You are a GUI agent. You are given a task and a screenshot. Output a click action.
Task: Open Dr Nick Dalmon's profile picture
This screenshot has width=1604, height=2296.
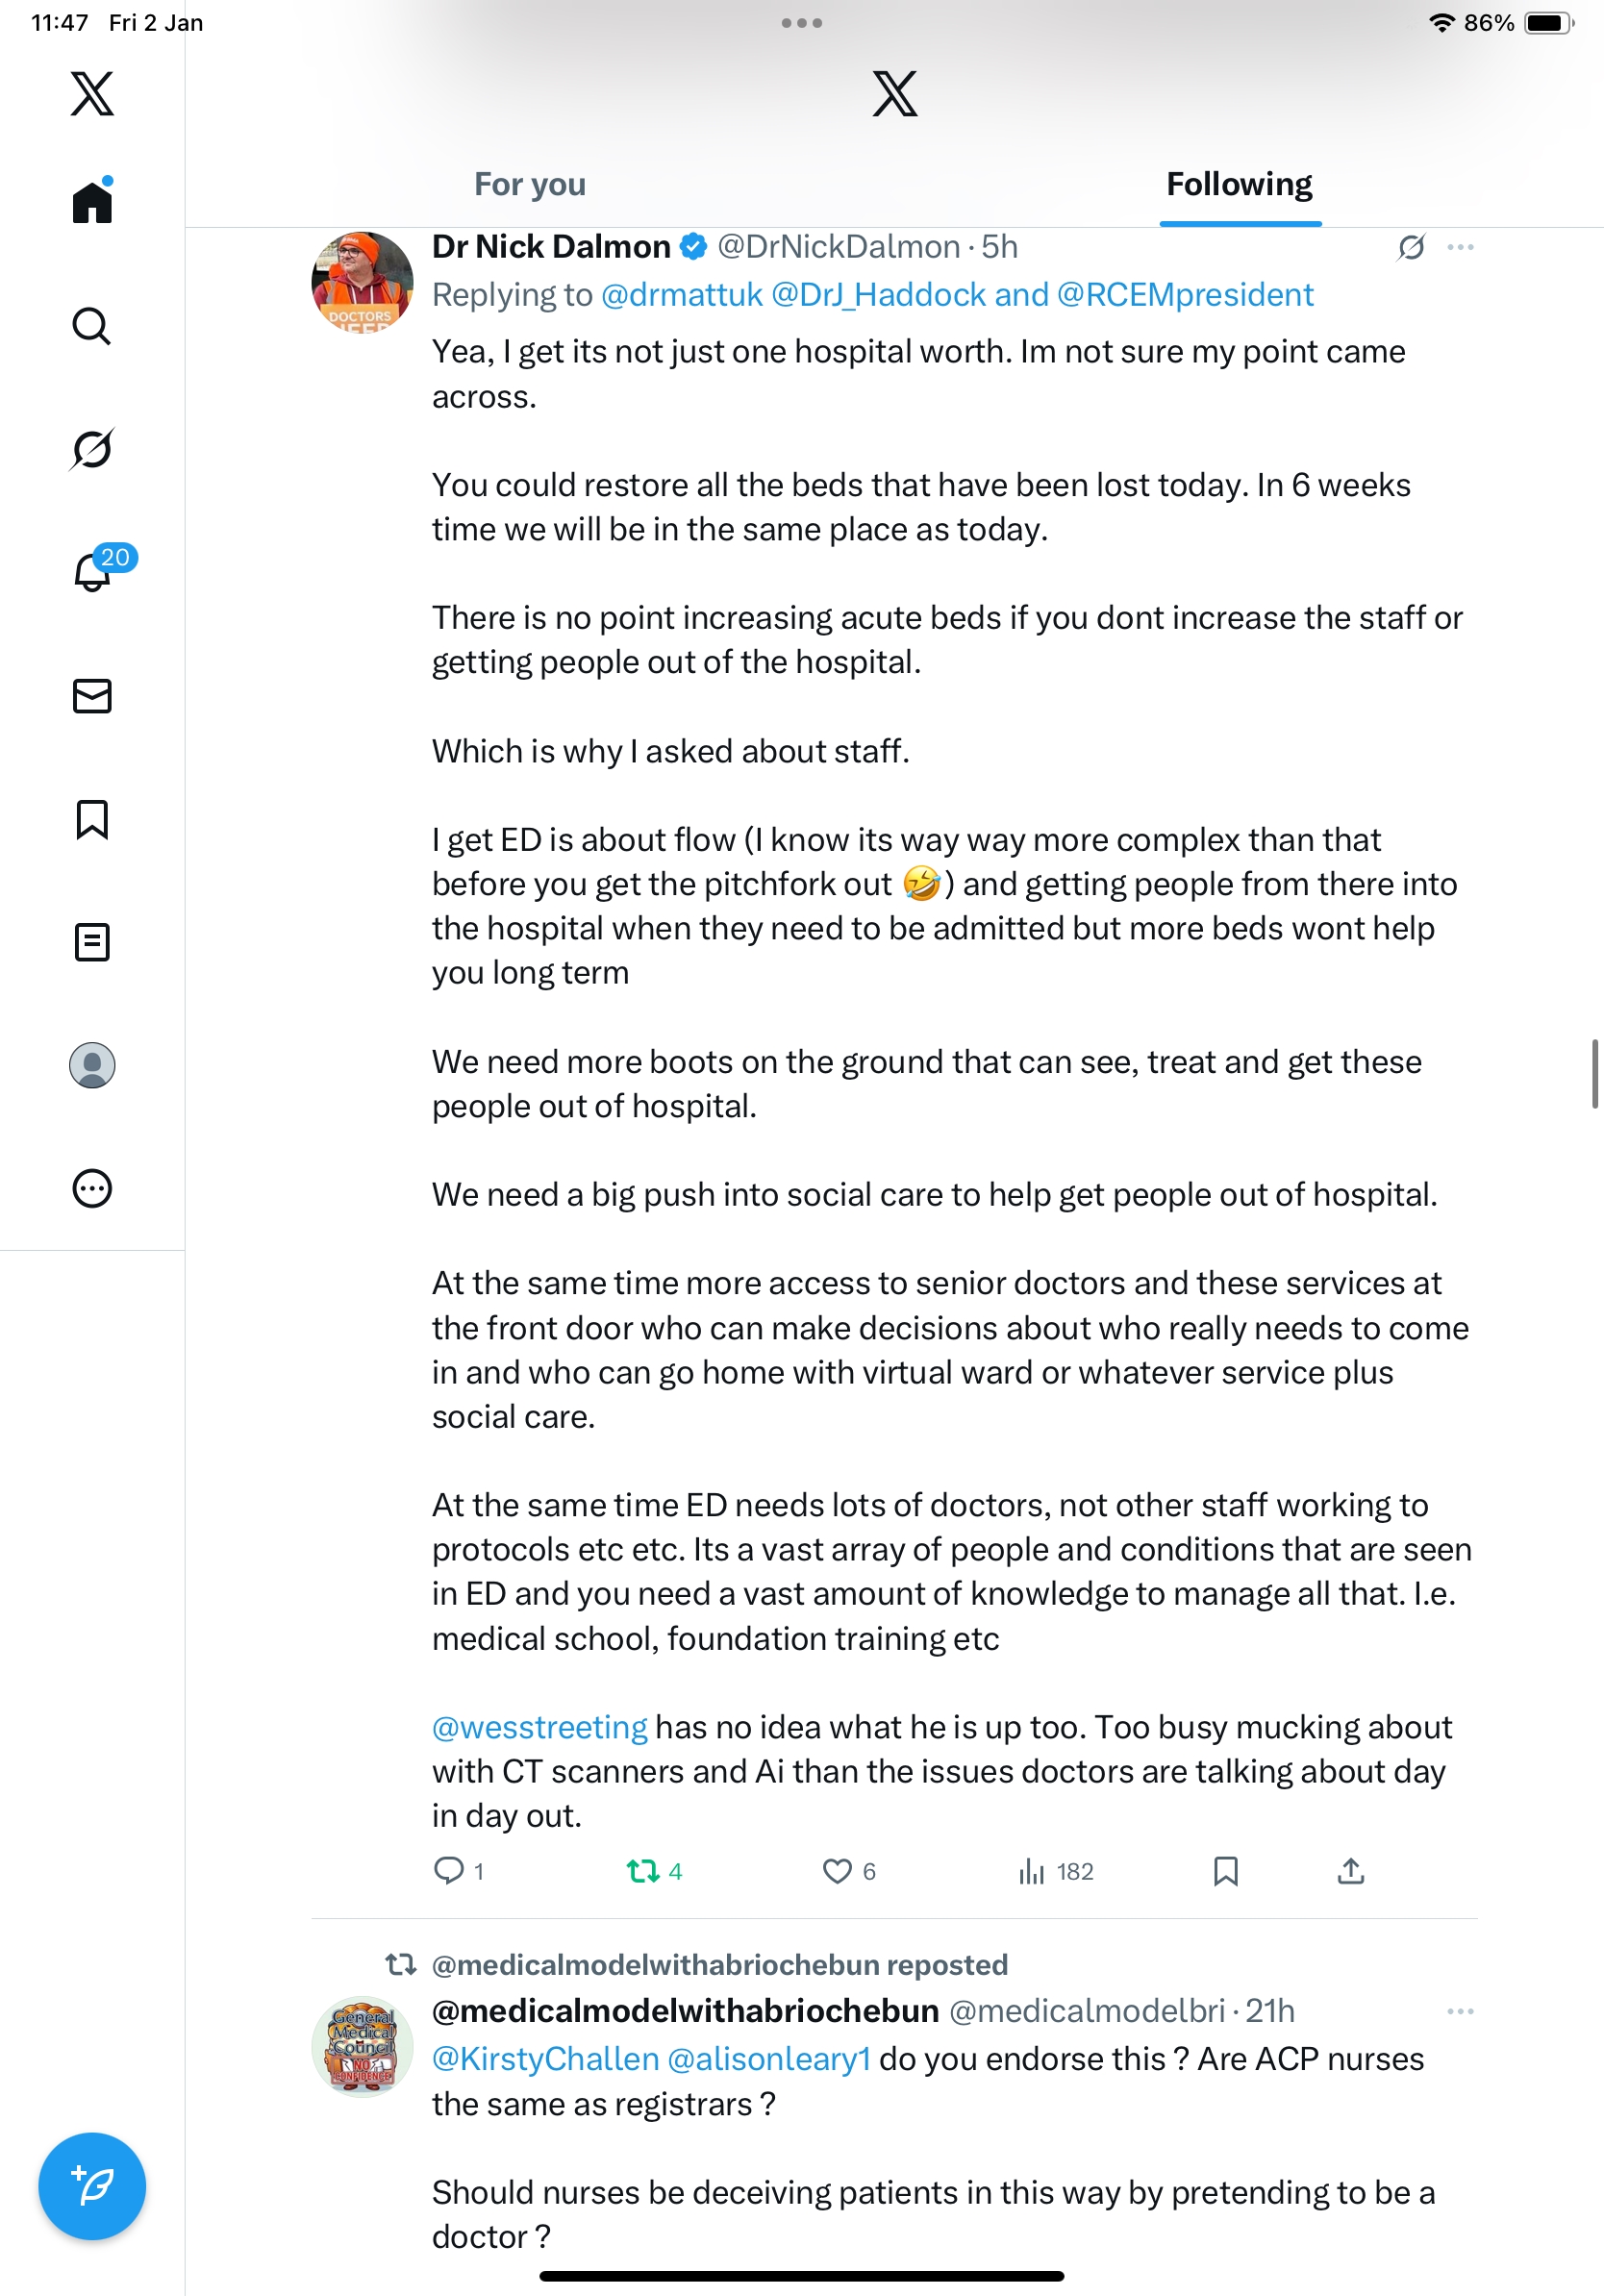[x=362, y=282]
